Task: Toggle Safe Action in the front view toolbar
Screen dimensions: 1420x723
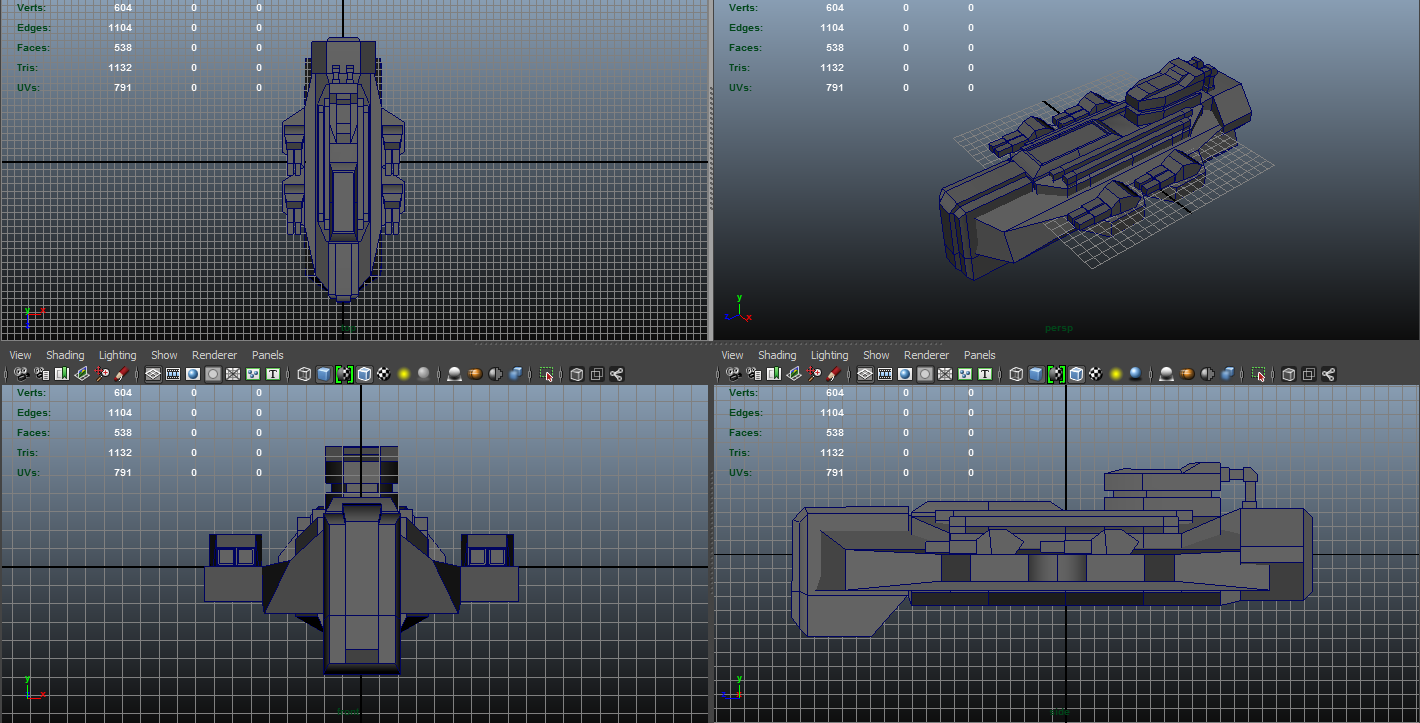Action: coord(253,374)
